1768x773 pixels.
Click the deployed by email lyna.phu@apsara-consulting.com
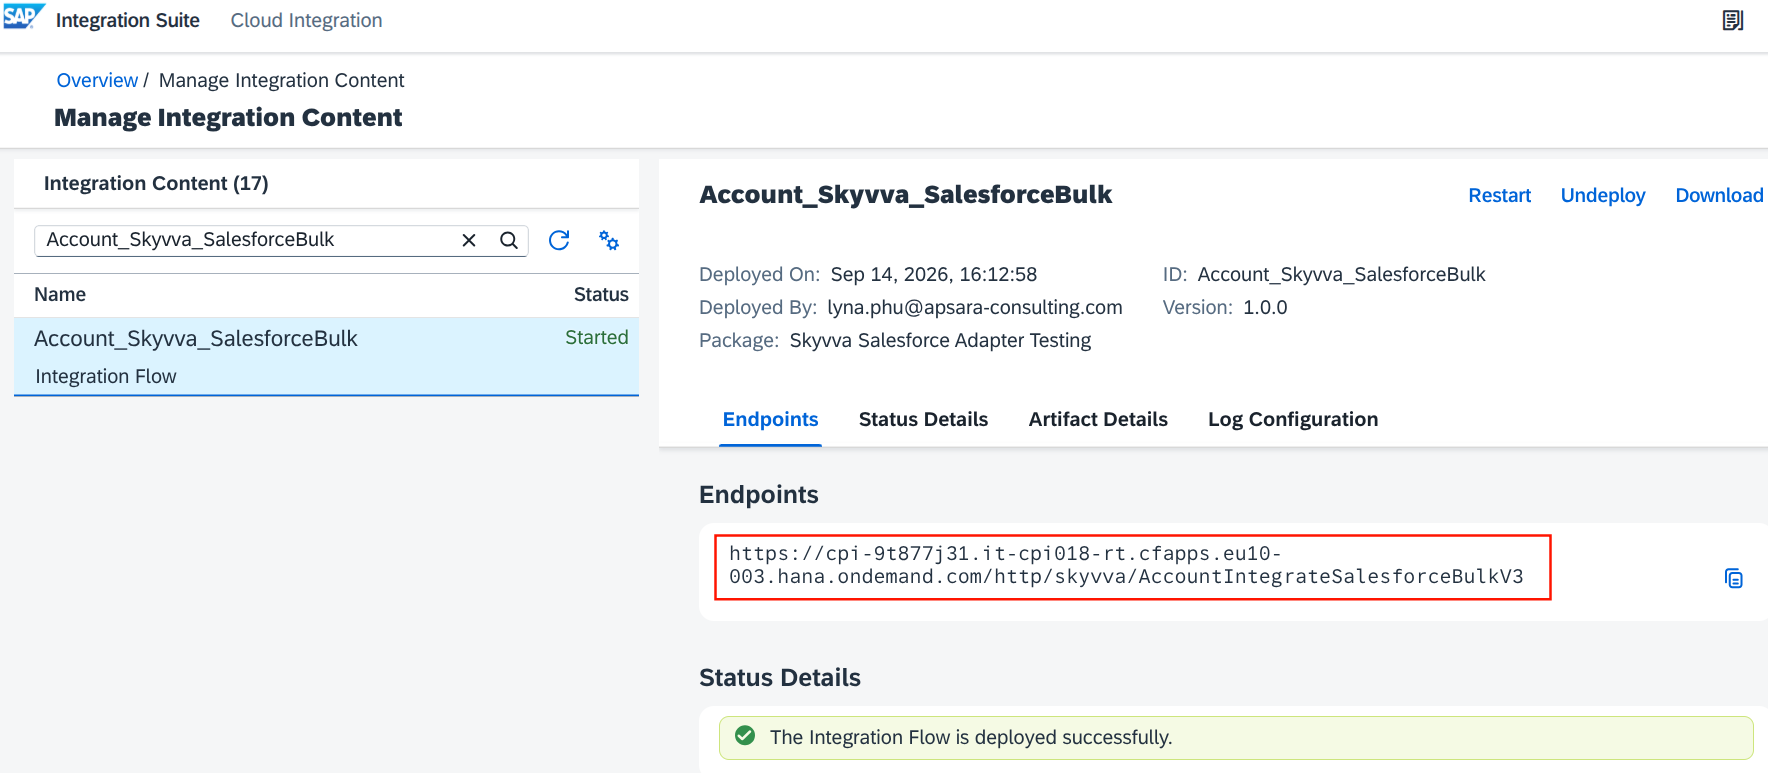tap(975, 307)
